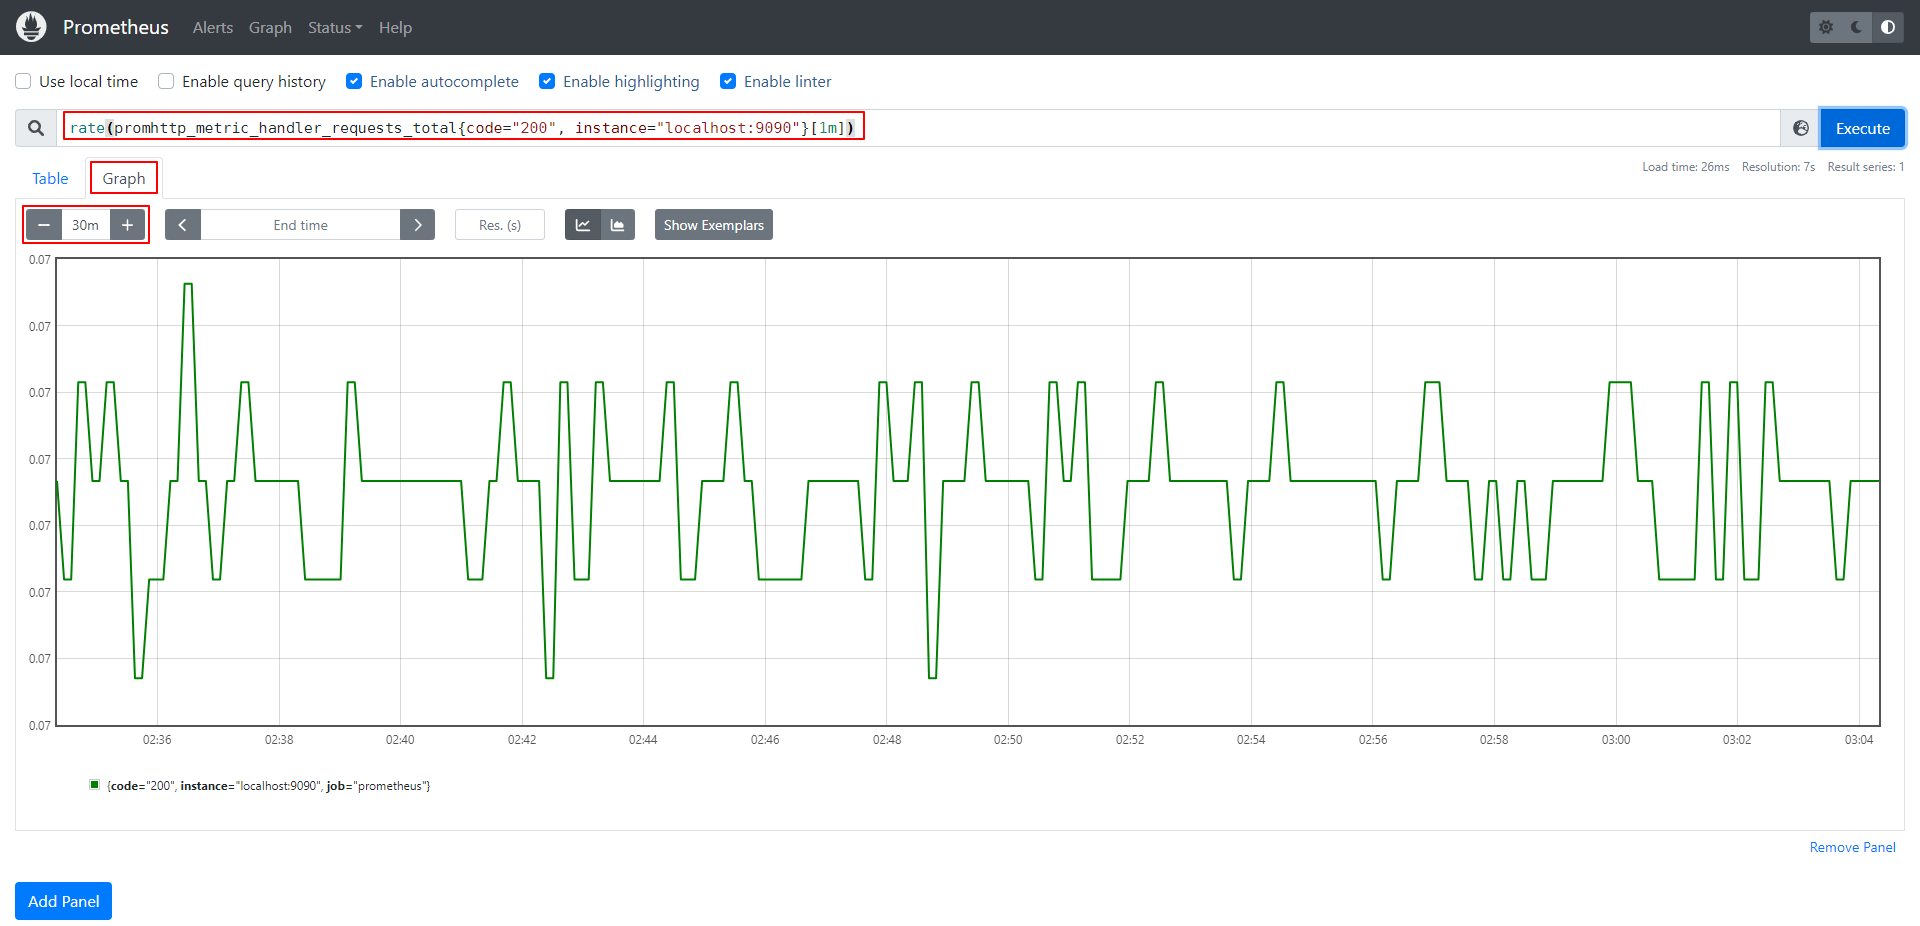Click the Res. (s) resolution field
The height and width of the screenshot is (926, 1920).
click(500, 225)
